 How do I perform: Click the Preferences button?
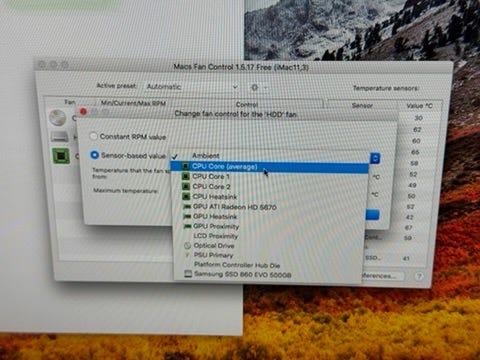pyautogui.click(x=383, y=276)
